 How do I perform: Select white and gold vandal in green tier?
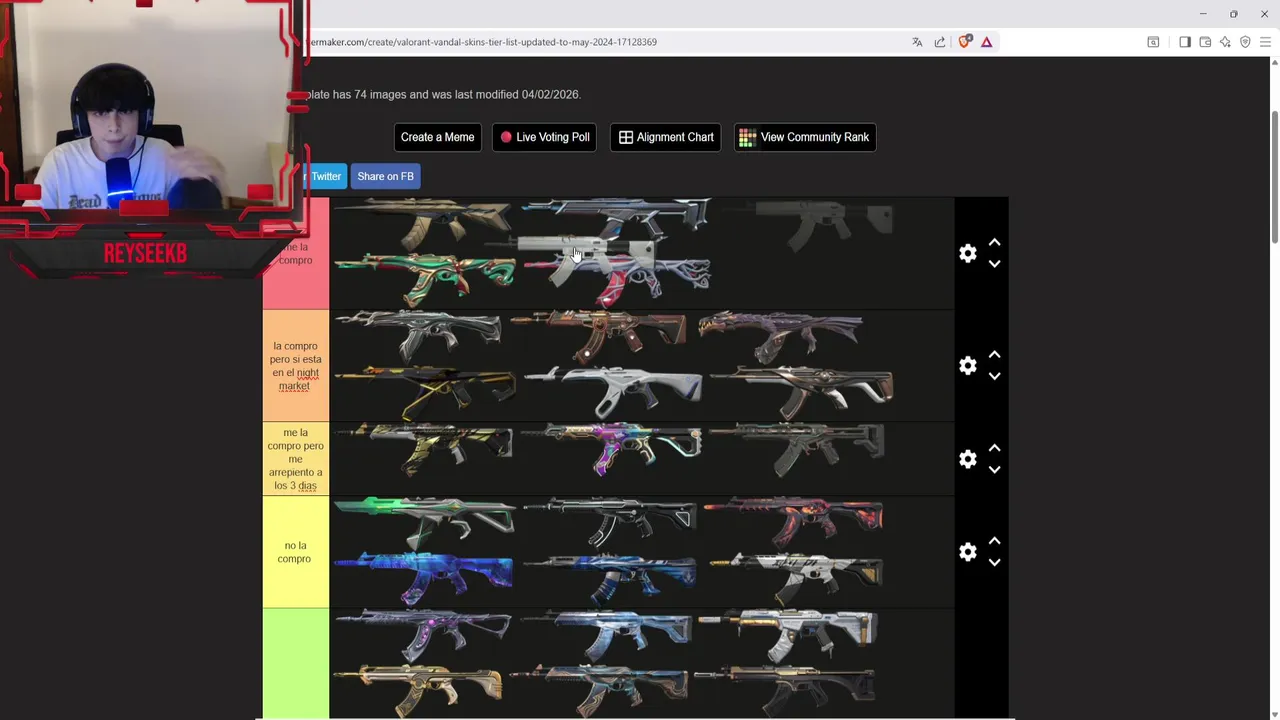pos(788,635)
